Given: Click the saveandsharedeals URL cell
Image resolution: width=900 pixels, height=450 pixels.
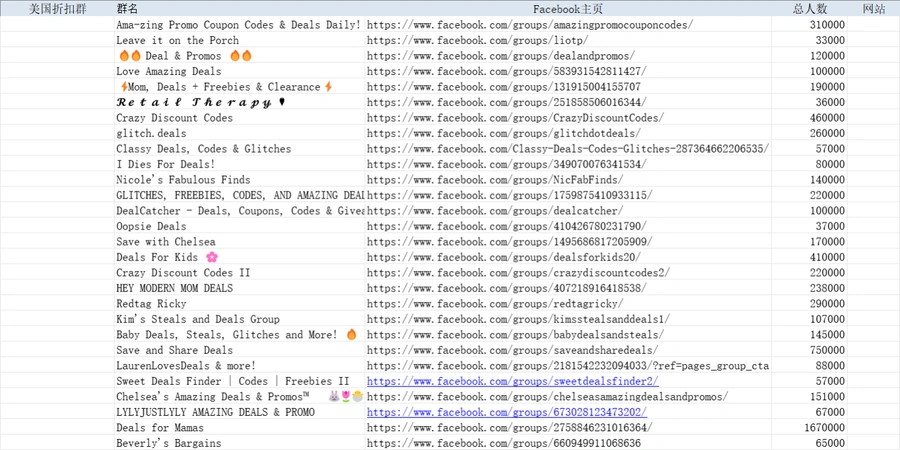Looking at the screenshot, I should (568, 350).
